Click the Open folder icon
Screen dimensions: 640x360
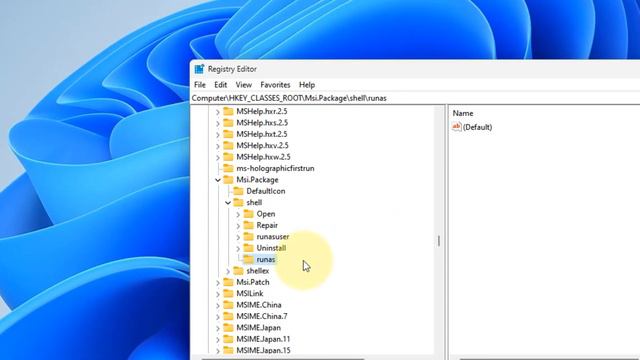tap(249, 214)
